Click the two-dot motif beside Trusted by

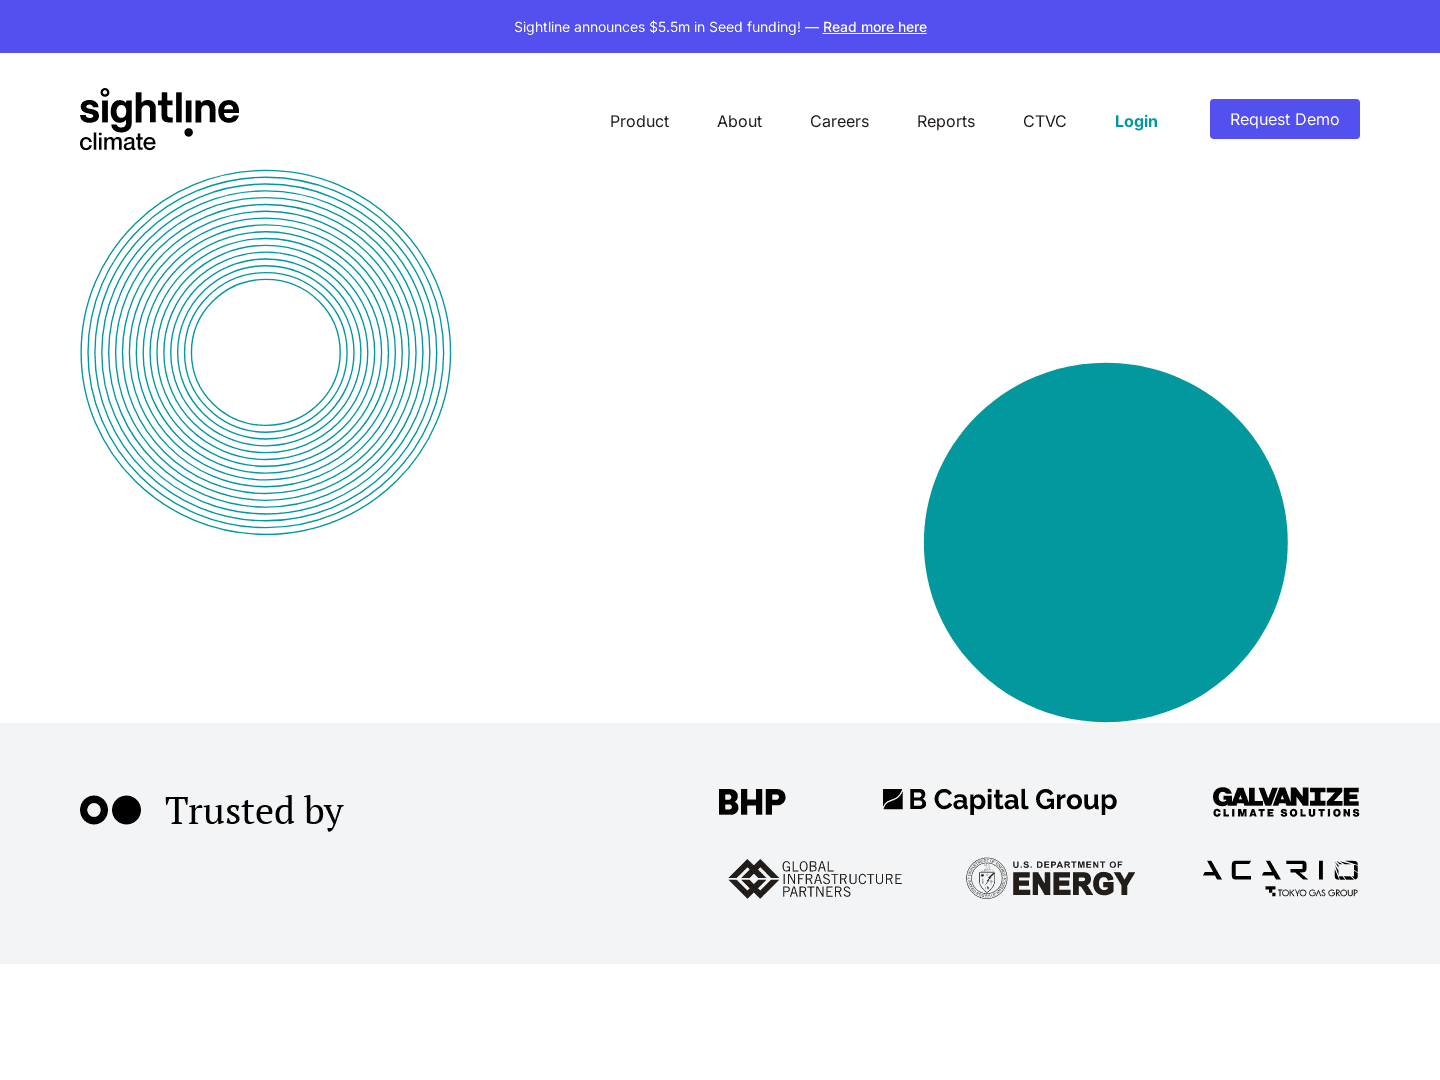click(110, 810)
